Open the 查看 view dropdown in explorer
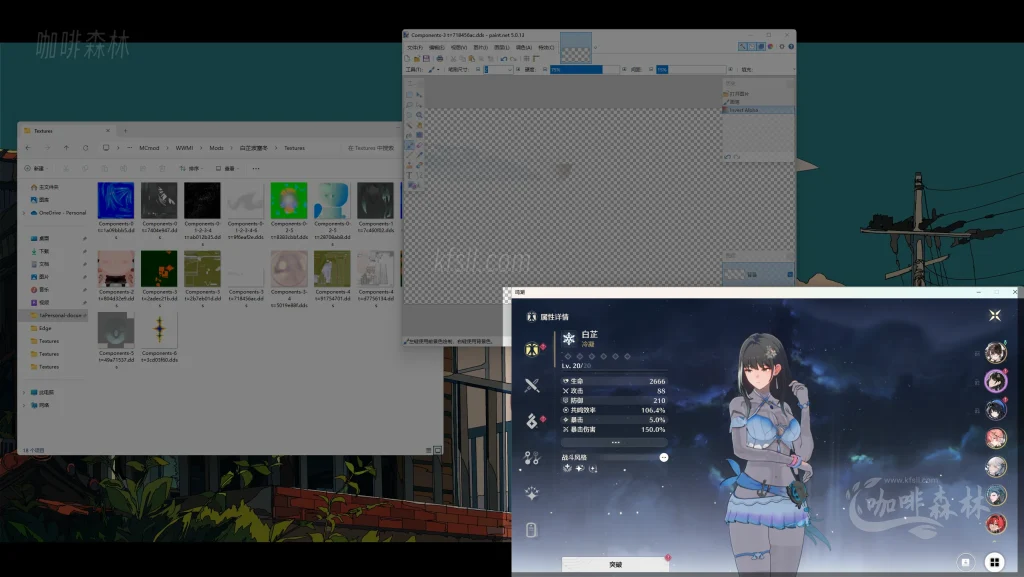This screenshot has width=1024, height=577. tap(227, 168)
